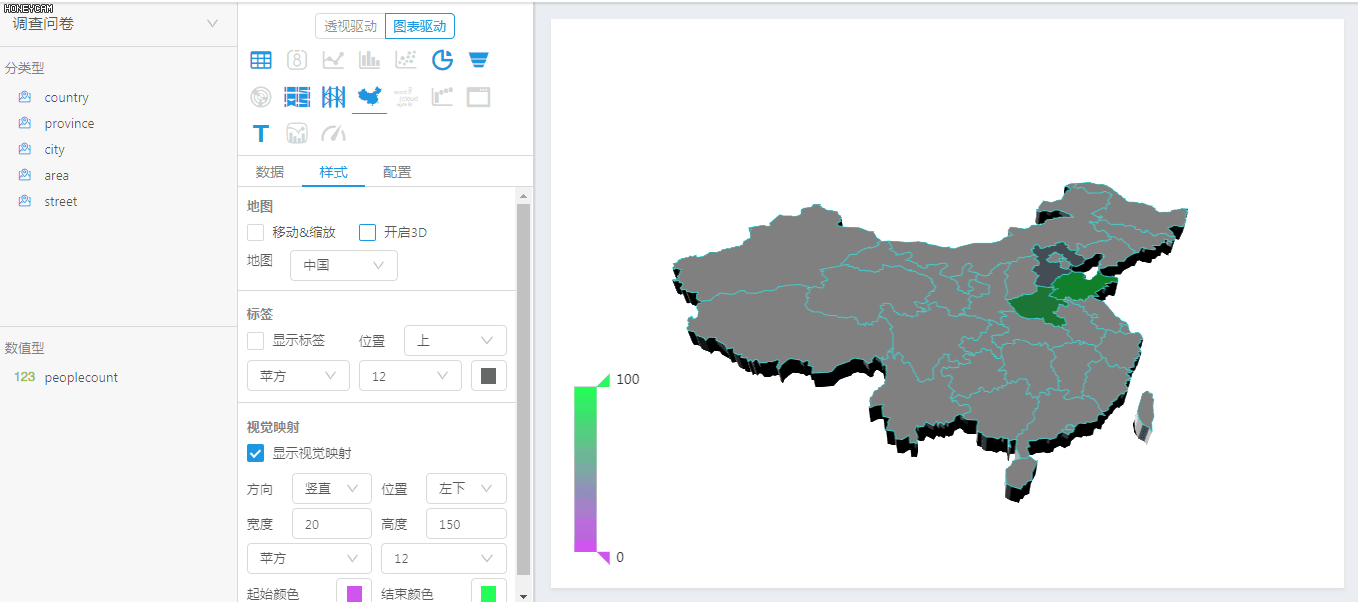The width and height of the screenshot is (1358, 602).
Task: Select the line chart icon
Action: [333, 60]
